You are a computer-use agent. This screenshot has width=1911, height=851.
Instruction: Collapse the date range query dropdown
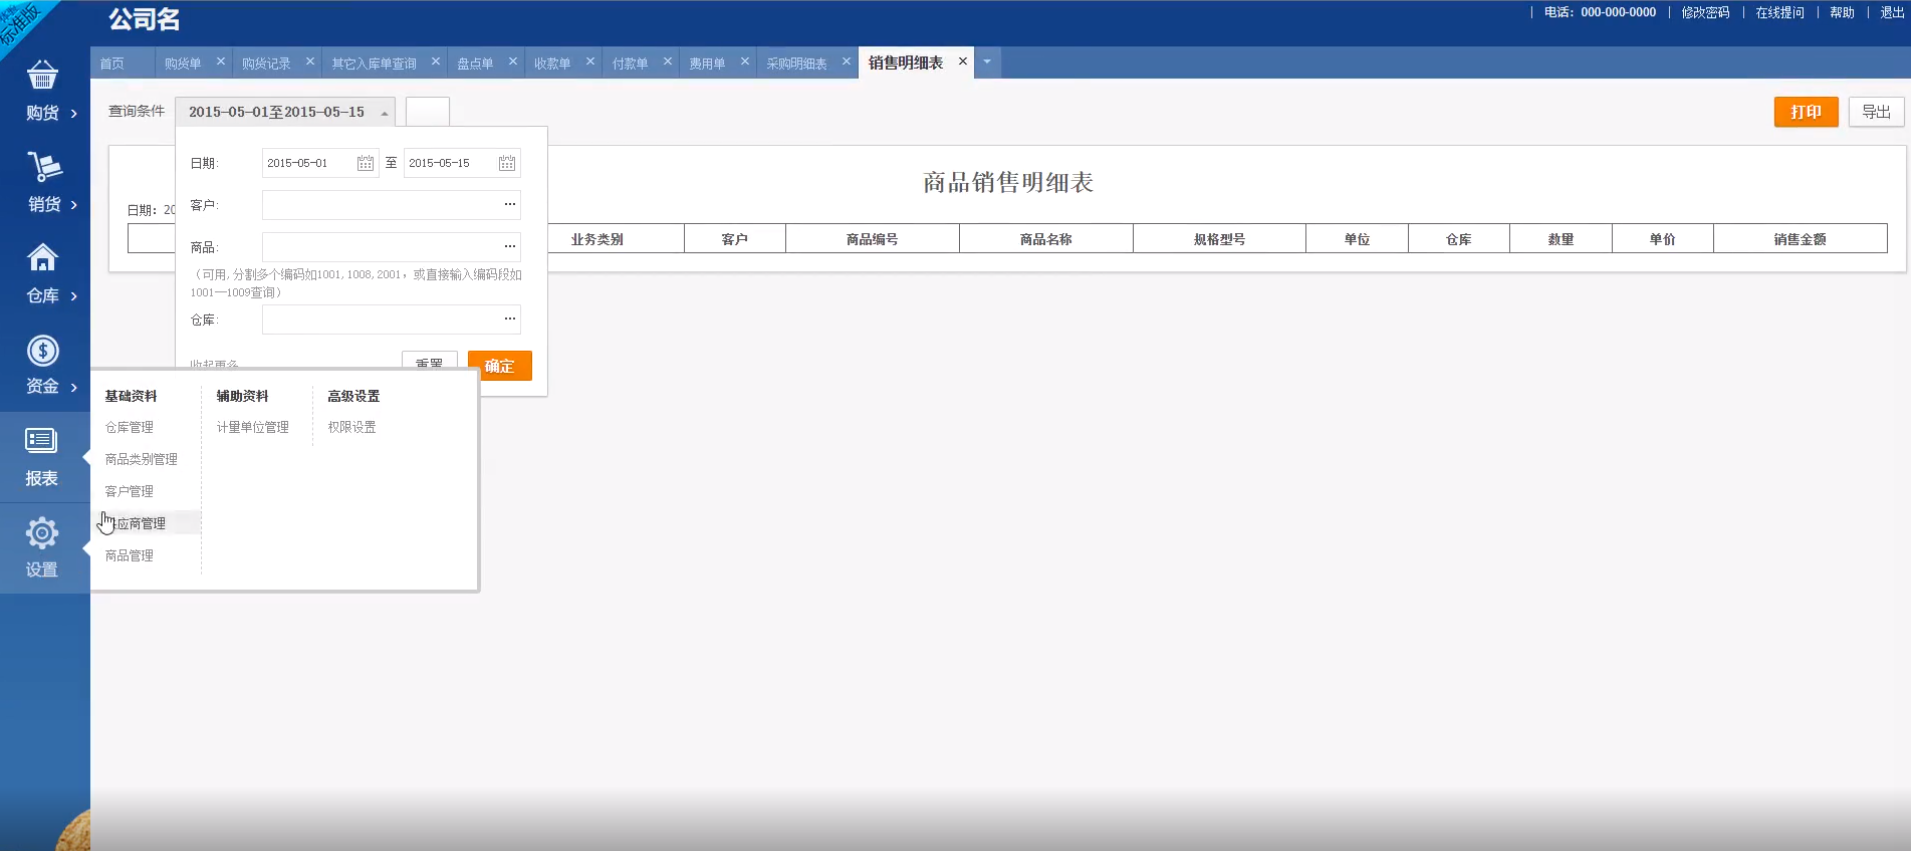coord(384,113)
